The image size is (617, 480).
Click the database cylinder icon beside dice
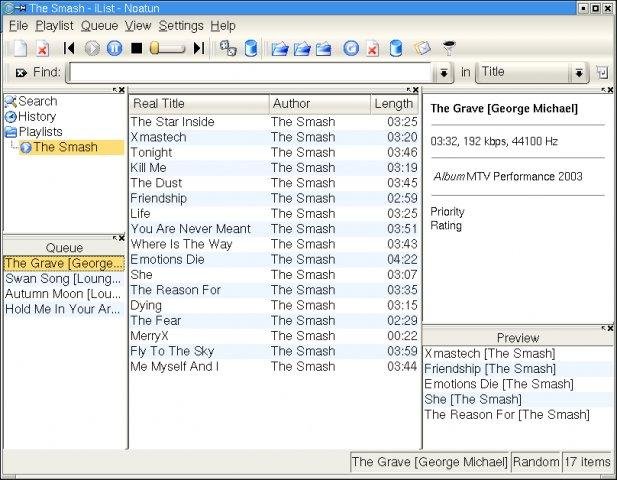tap(251, 48)
